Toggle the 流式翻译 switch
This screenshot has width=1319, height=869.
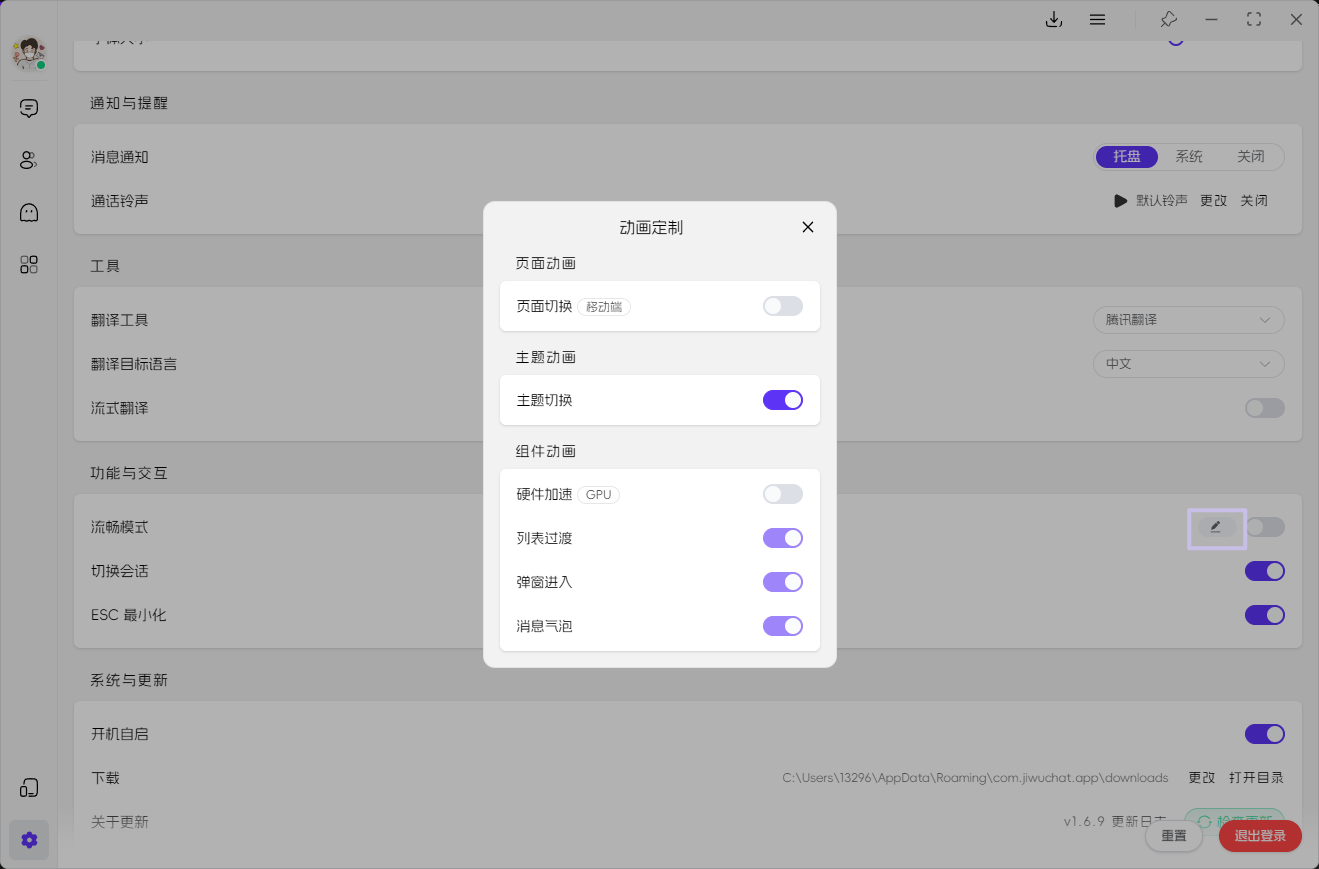tap(1265, 408)
